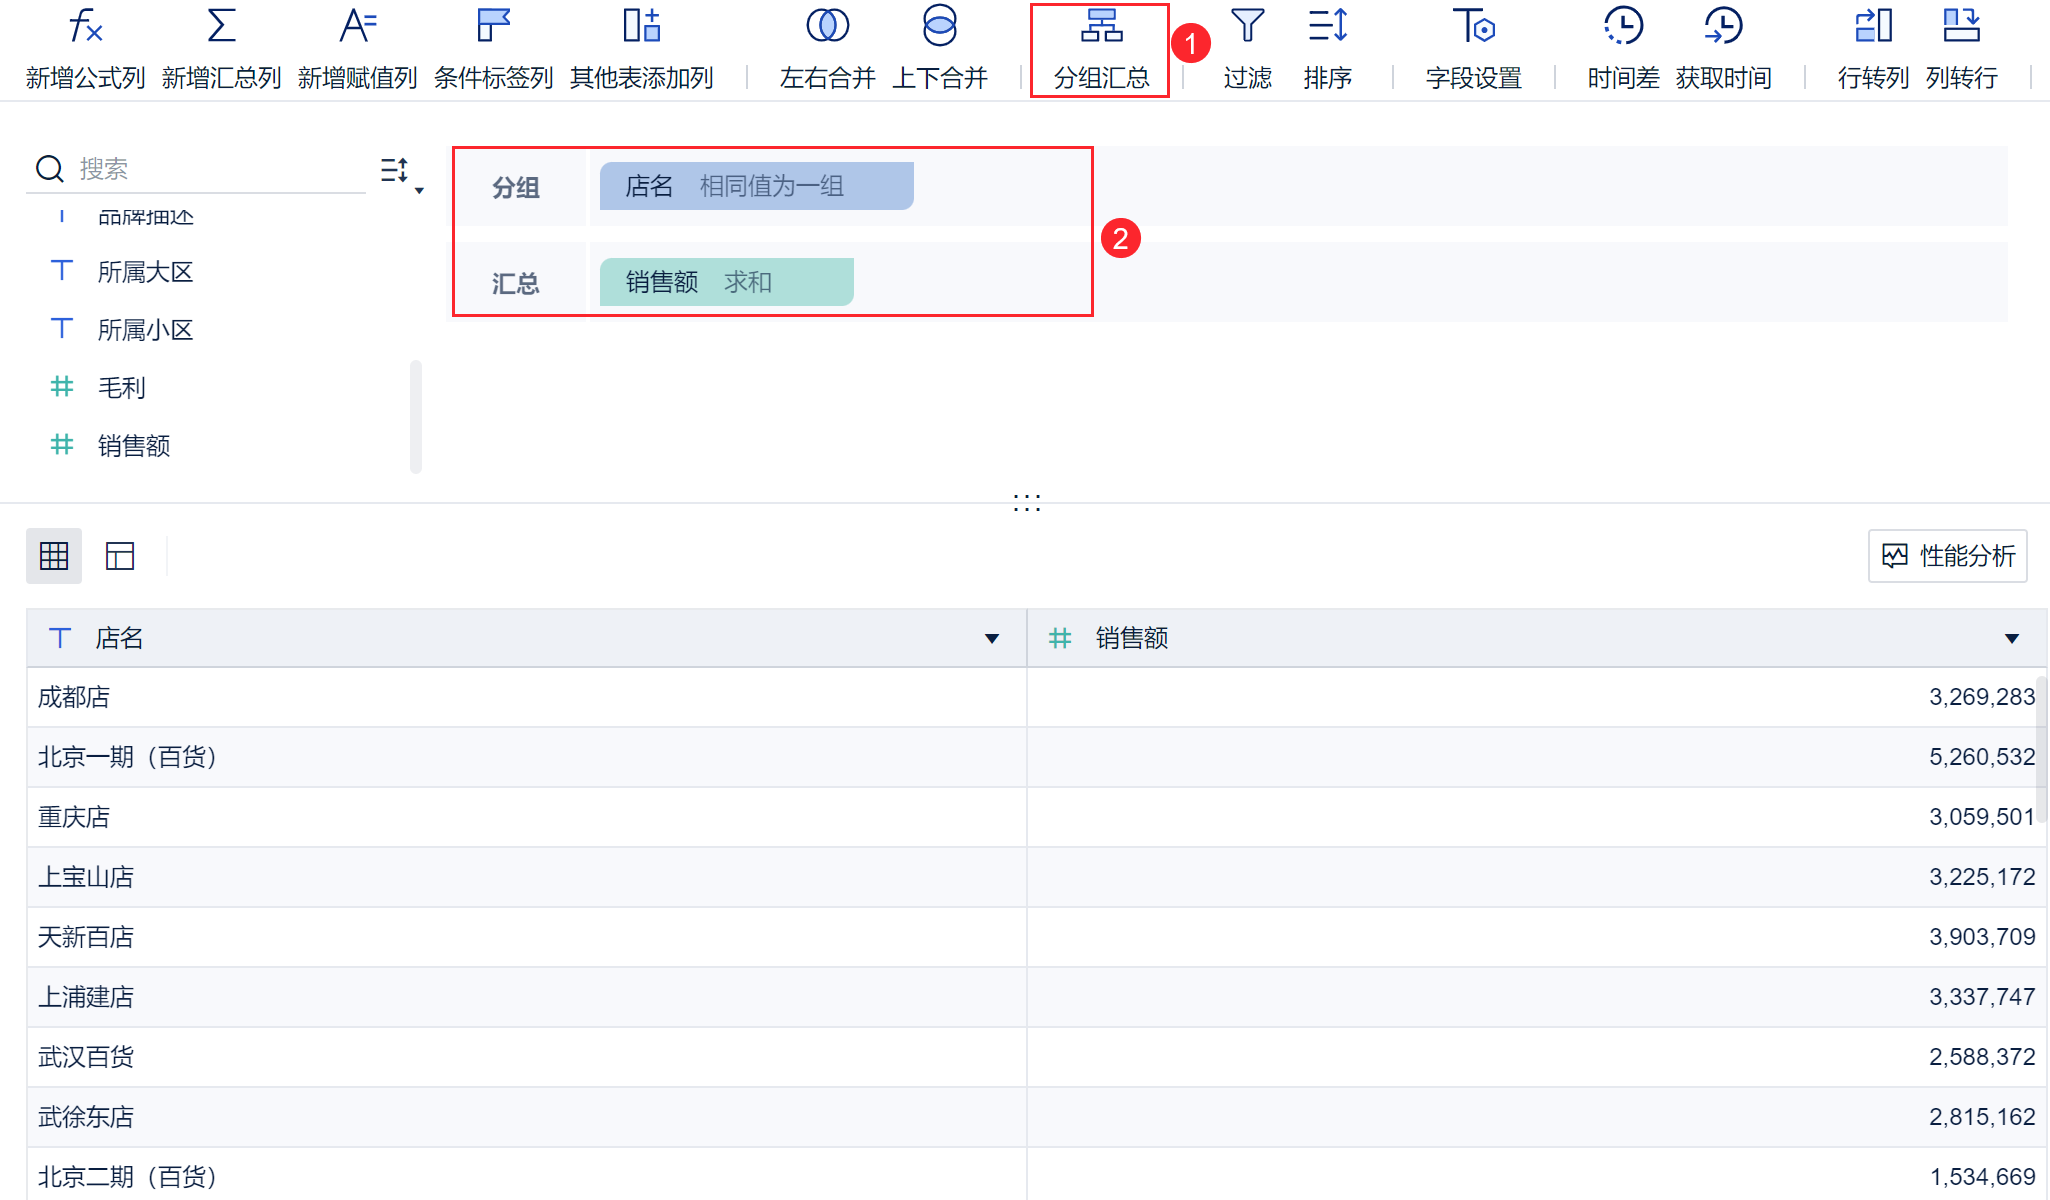Click the 店名 grouping field chip
This screenshot has width=2050, height=1200.
(x=756, y=186)
